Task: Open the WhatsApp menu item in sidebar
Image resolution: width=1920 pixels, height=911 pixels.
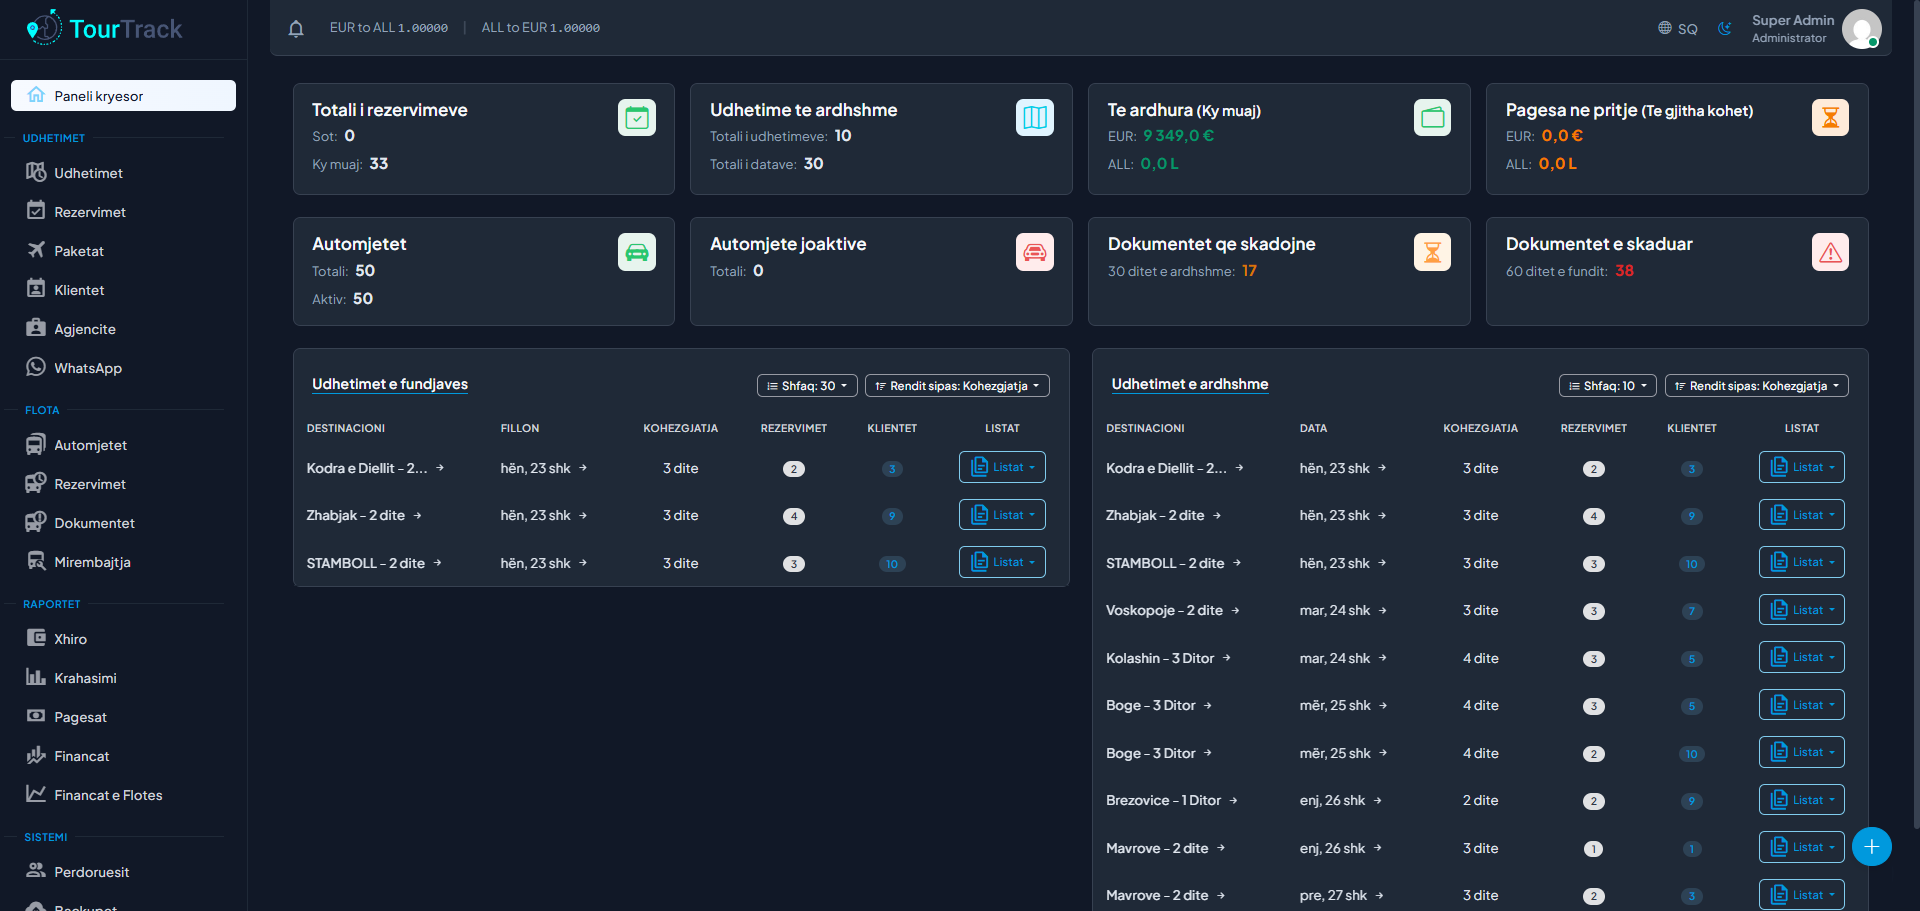Action: [88, 368]
